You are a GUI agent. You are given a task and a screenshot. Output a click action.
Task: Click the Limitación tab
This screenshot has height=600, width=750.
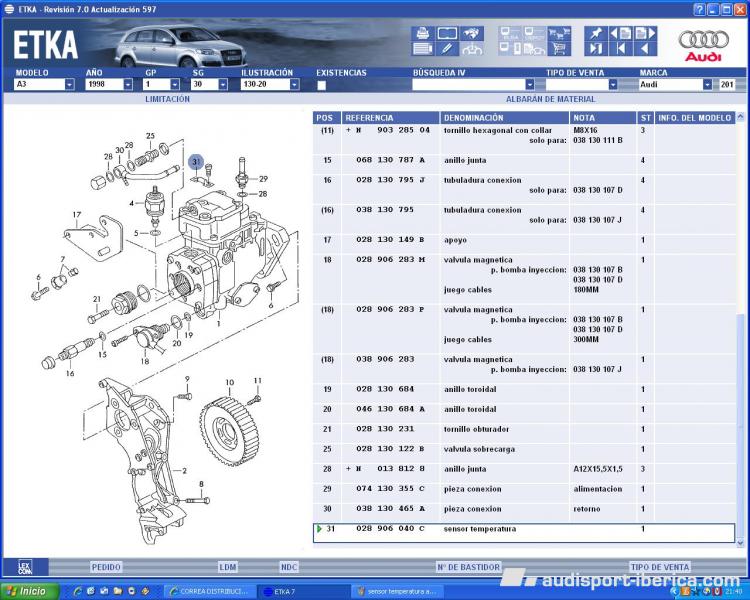coord(167,99)
